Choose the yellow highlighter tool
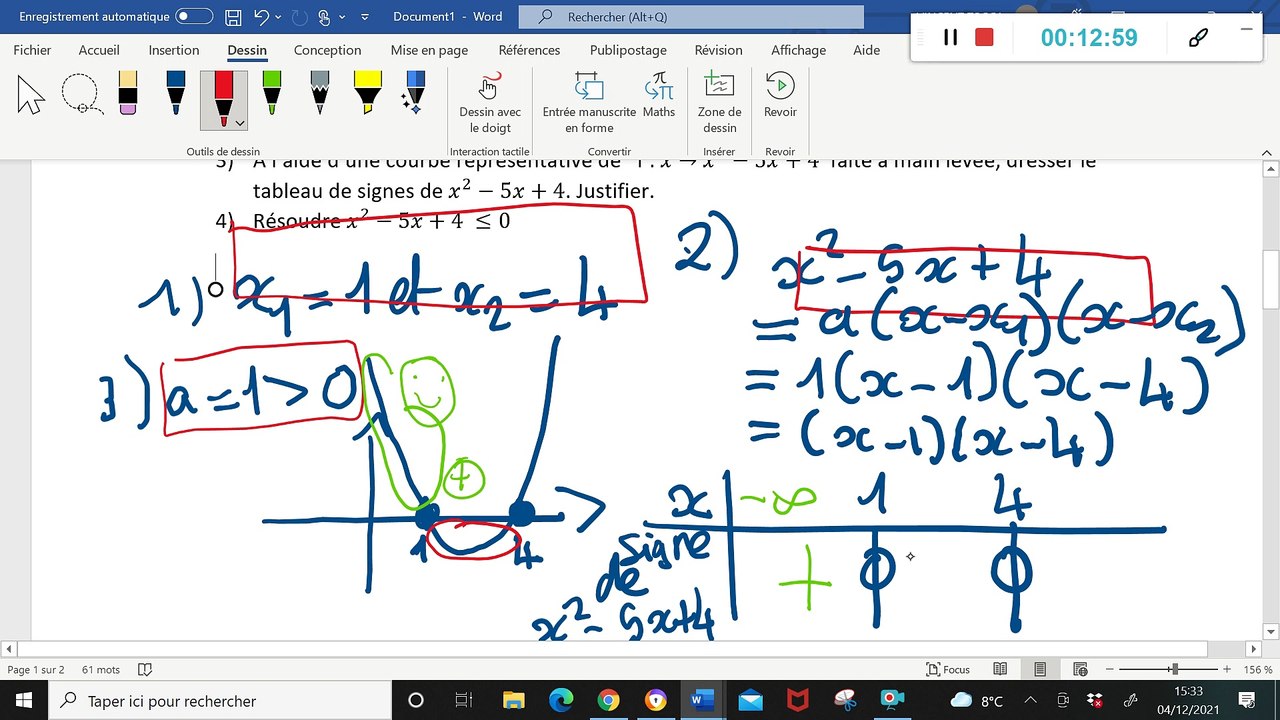The width and height of the screenshot is (1280, 720). pos(368,93)
